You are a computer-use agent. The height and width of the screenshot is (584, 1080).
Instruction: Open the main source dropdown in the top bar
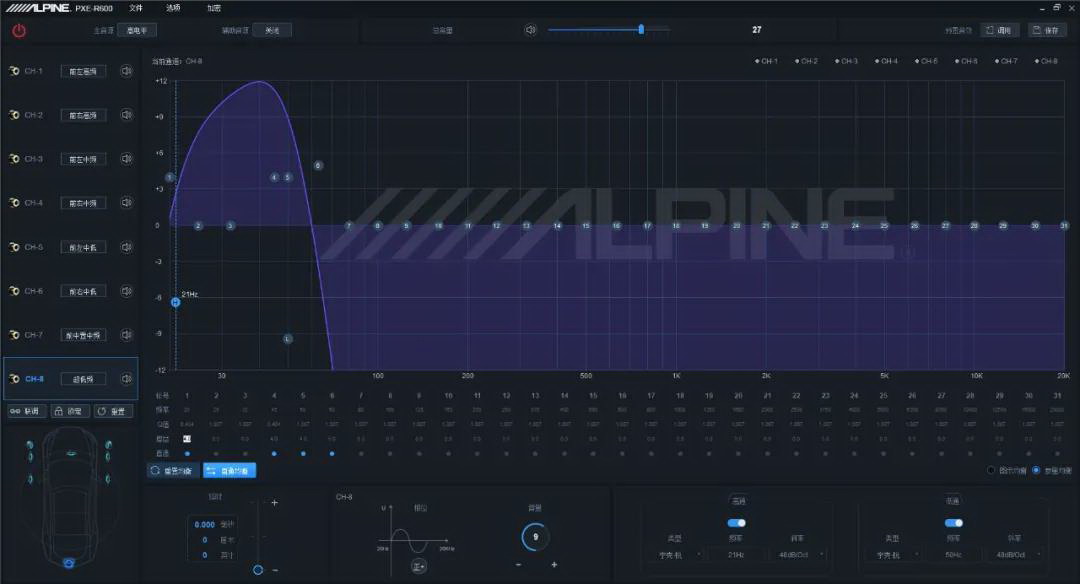(136, 30)
